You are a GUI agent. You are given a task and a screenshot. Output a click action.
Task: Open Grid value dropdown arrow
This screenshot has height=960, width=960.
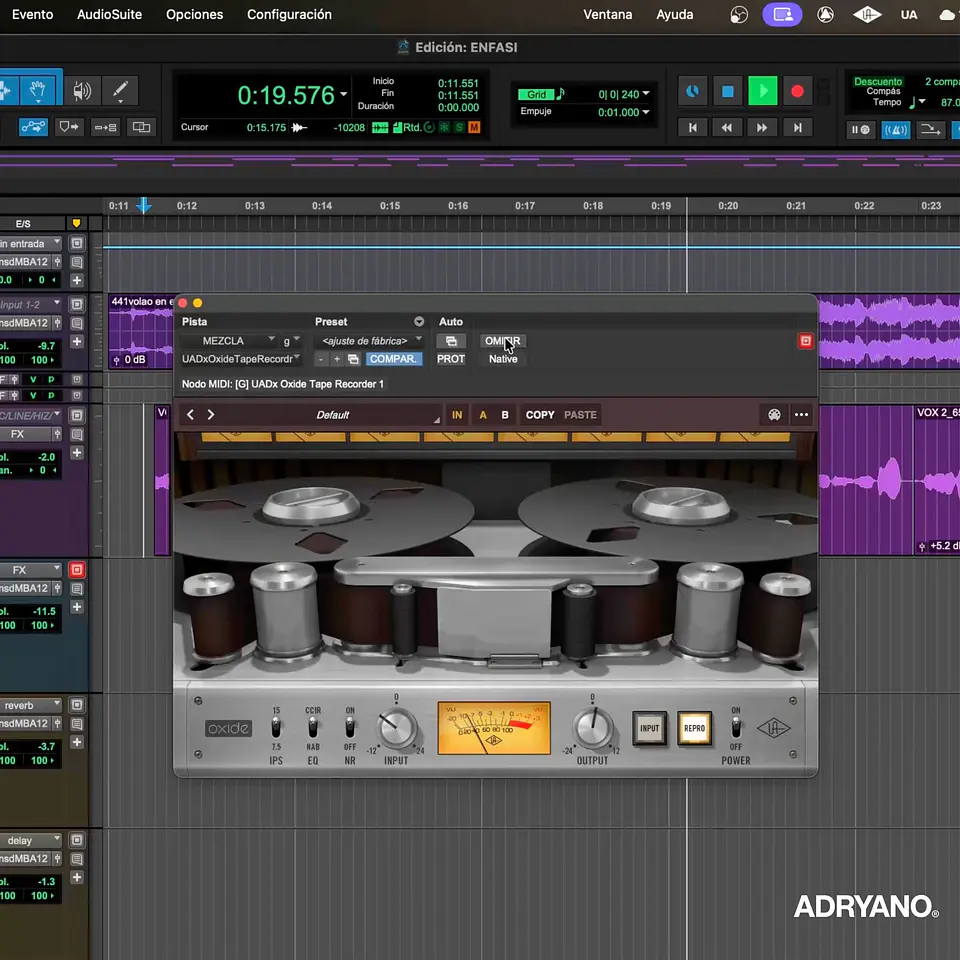[x=646, y=94]
